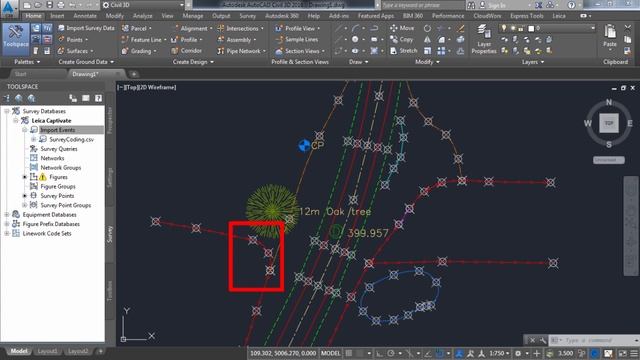Click the Pipe Network tool
This screenshot has width=640, height=360.
242,51
